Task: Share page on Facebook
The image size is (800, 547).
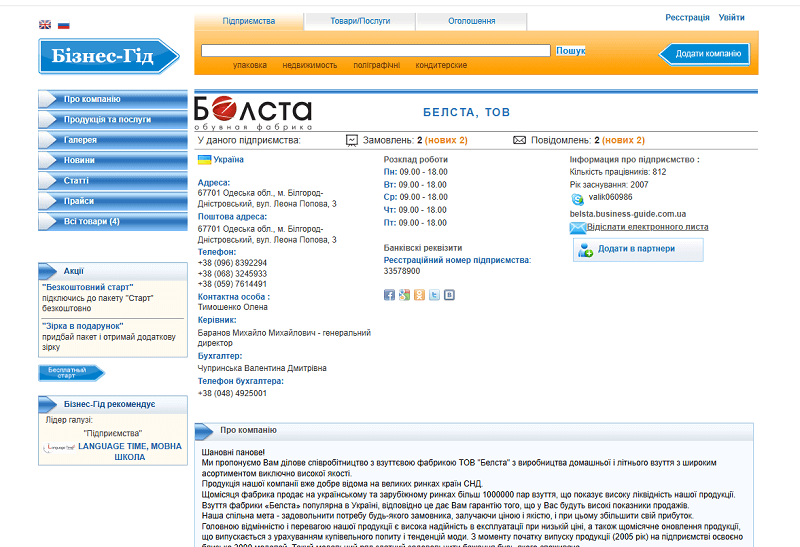Action: (389, 295)
